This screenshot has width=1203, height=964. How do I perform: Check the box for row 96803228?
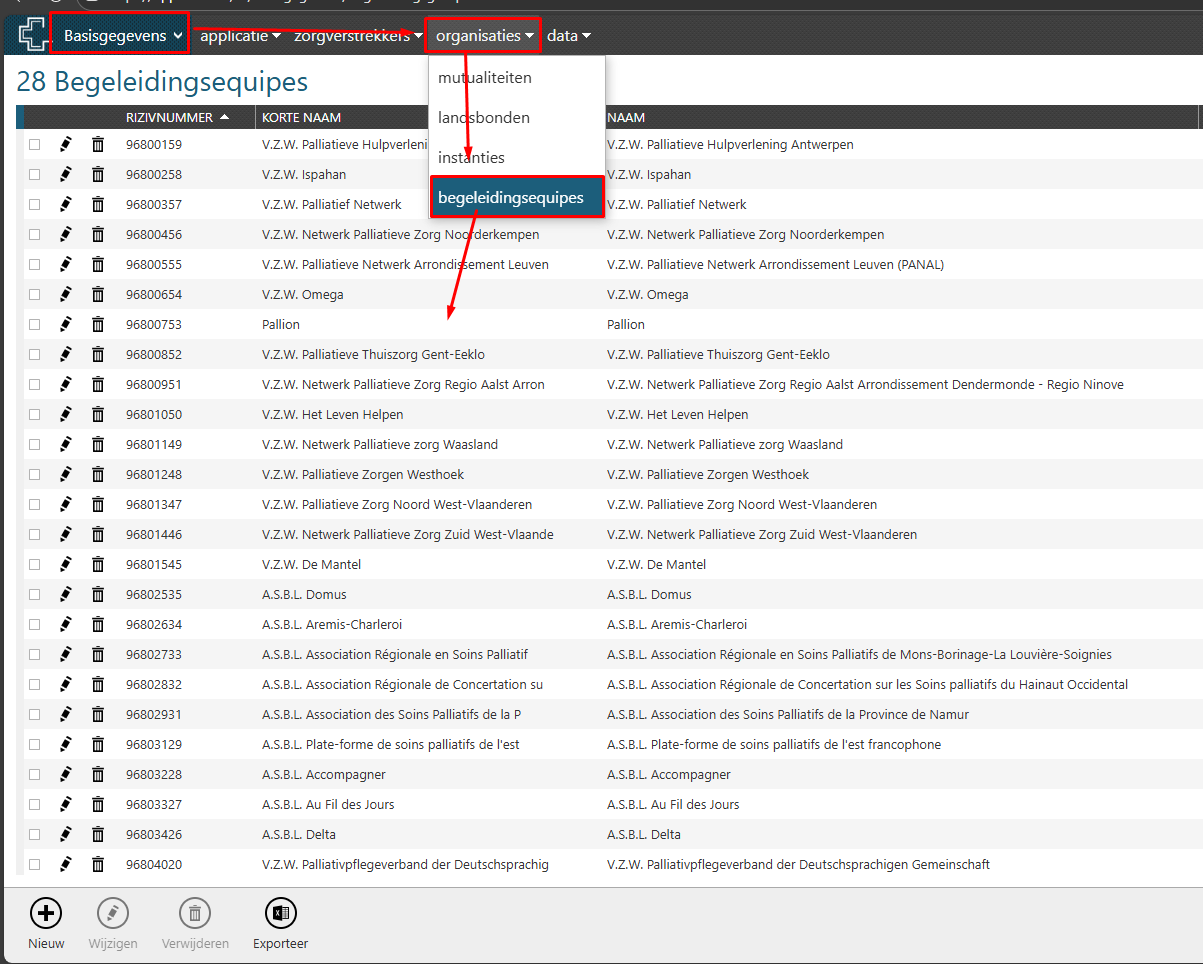click(x=35, y=775)
